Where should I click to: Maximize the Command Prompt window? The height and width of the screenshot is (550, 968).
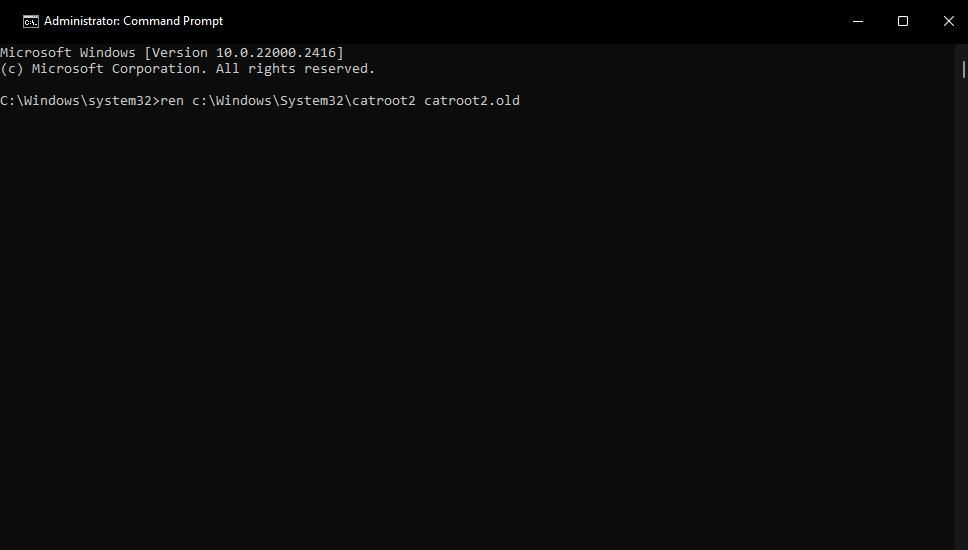tap(902, 21)
